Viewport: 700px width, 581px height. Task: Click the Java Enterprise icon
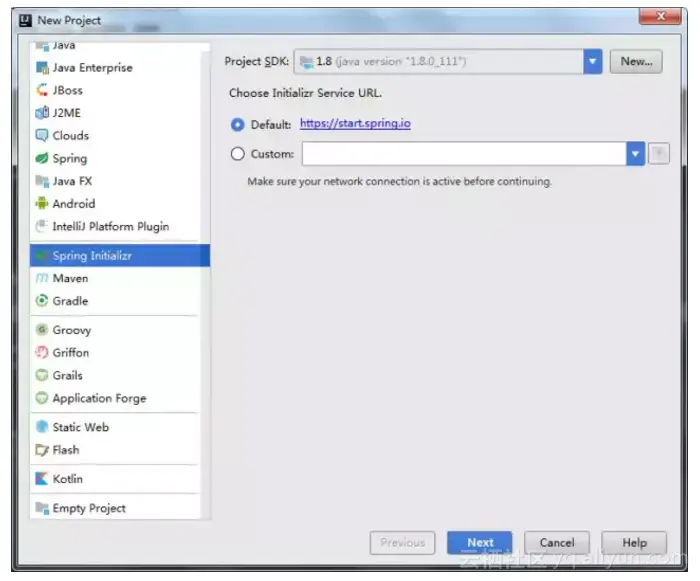42,68
